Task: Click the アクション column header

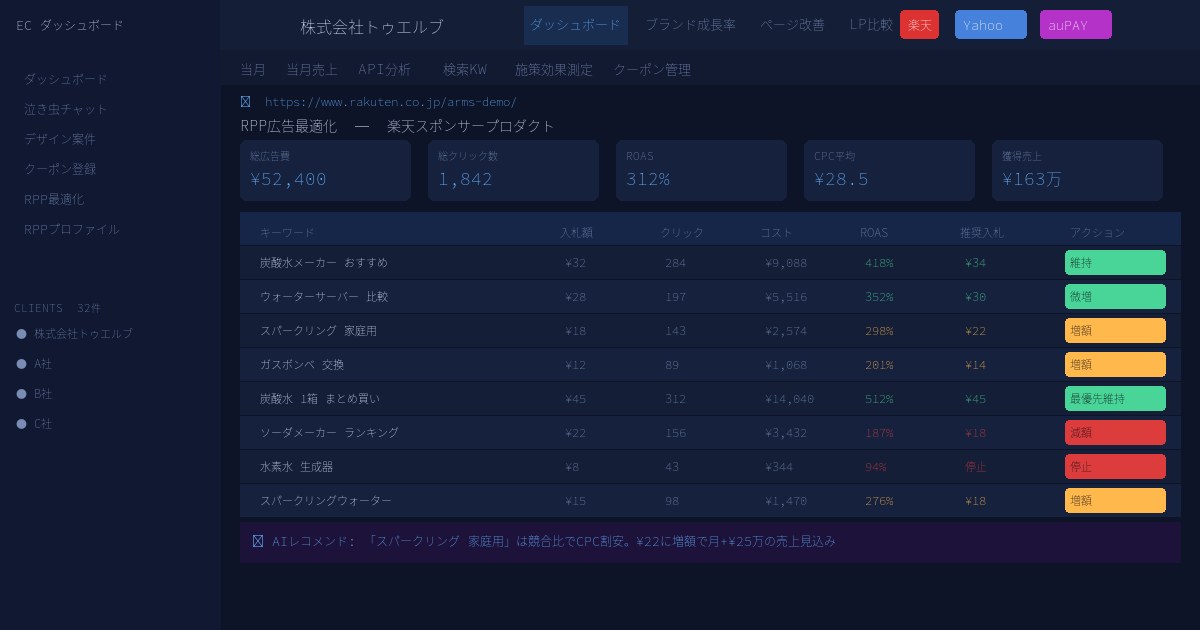Action: point(1097,233)
